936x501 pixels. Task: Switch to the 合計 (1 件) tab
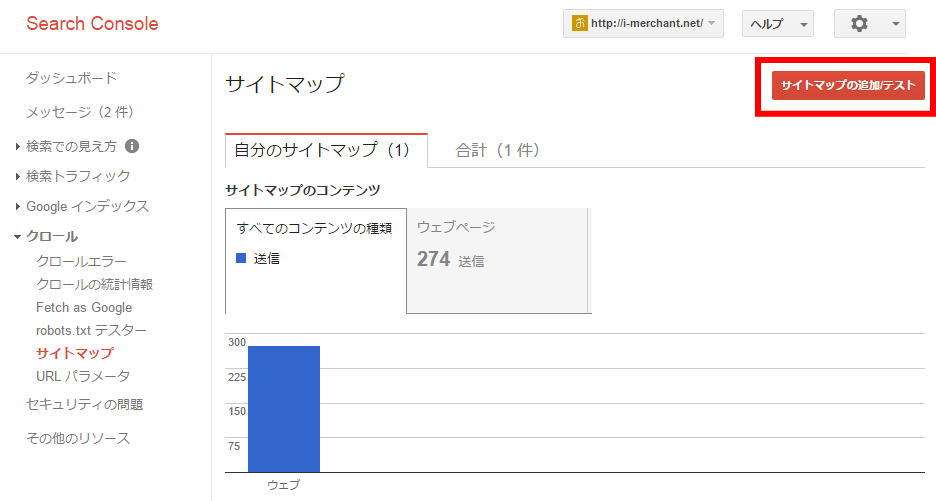pyautogui.click(x=497, y=150)
